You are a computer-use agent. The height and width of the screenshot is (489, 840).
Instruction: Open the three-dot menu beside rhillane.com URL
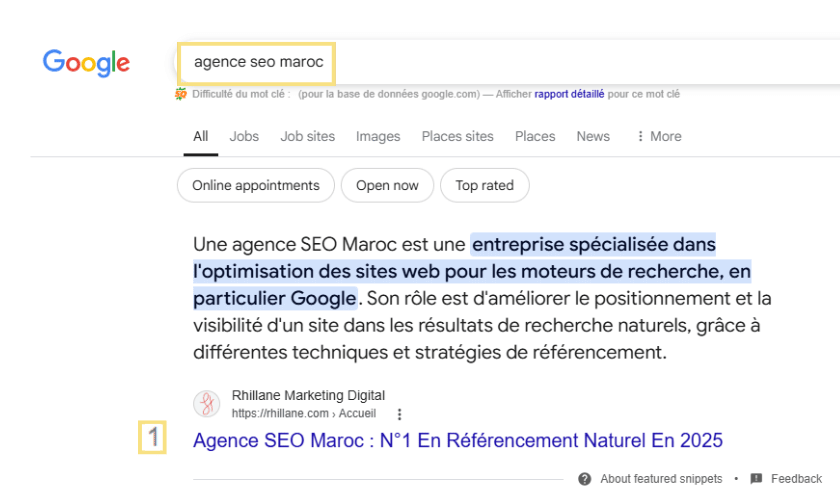[399, 414]
